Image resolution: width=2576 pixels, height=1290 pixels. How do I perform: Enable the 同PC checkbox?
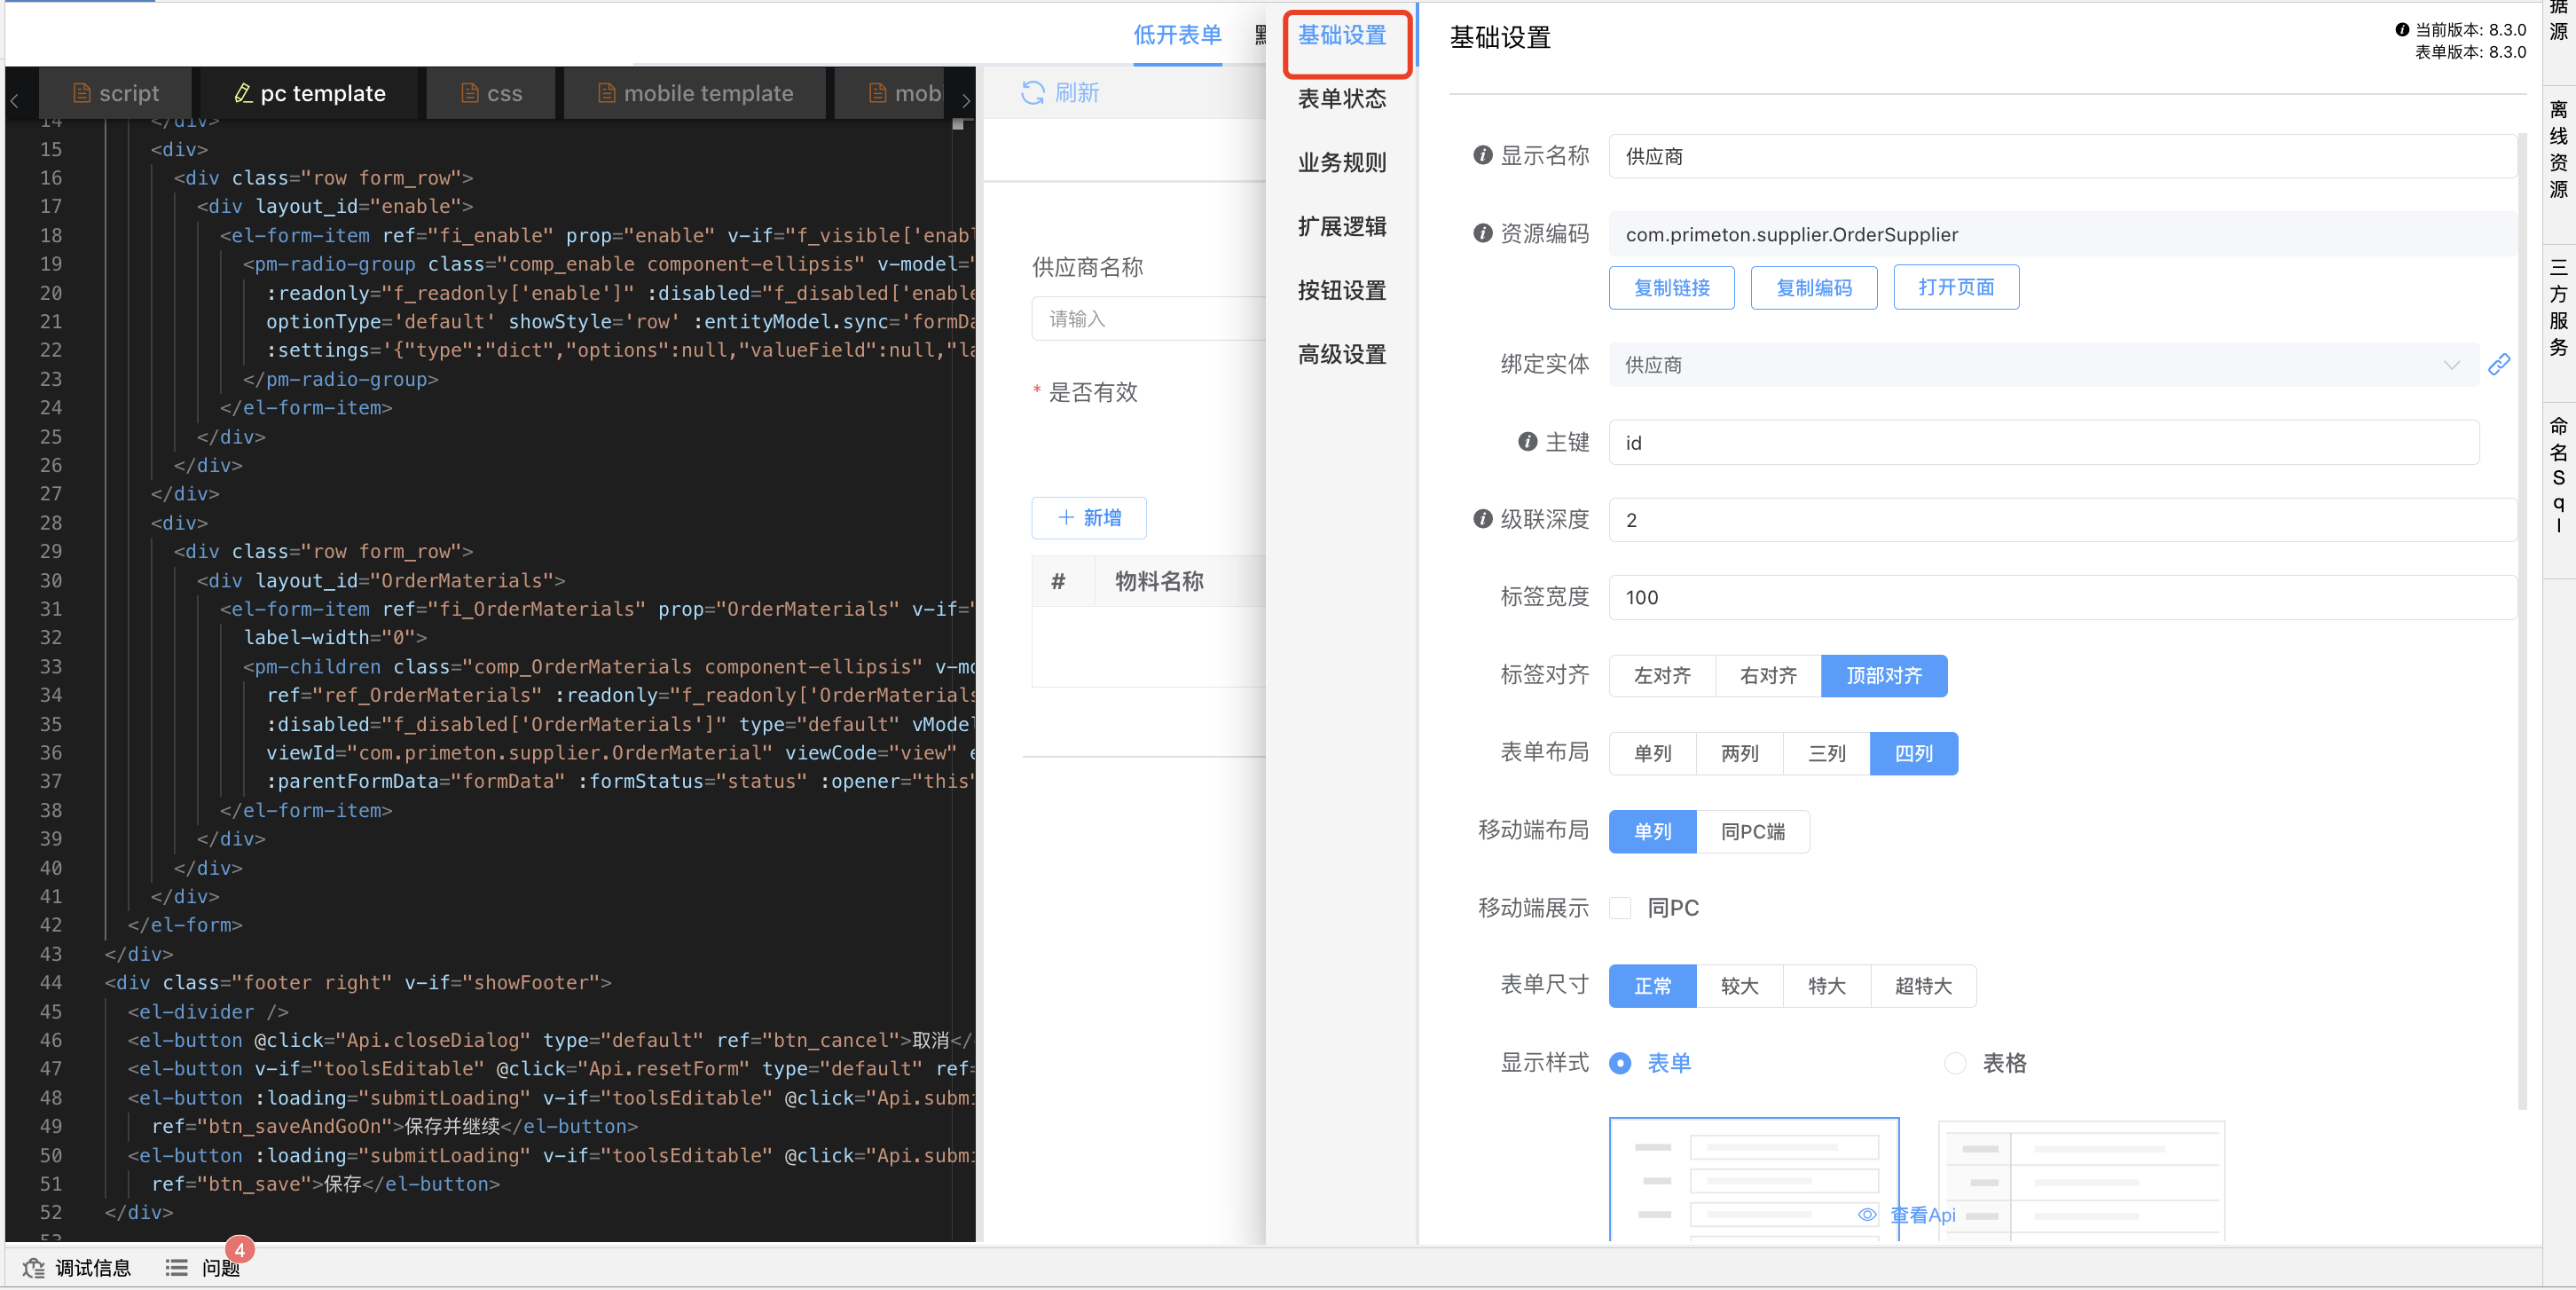pyautogui.click(x=1620, y=908)
